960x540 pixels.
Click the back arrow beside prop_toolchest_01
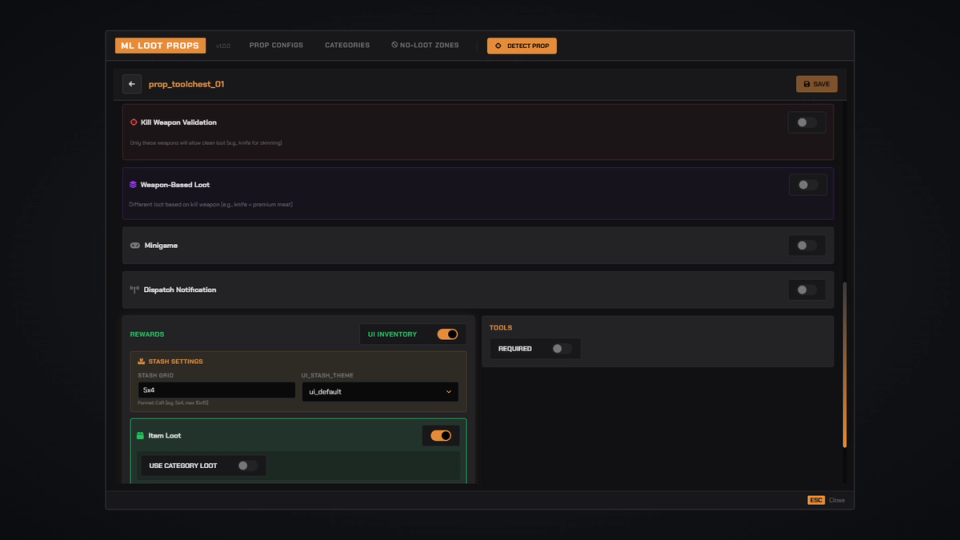click(132, 84)
